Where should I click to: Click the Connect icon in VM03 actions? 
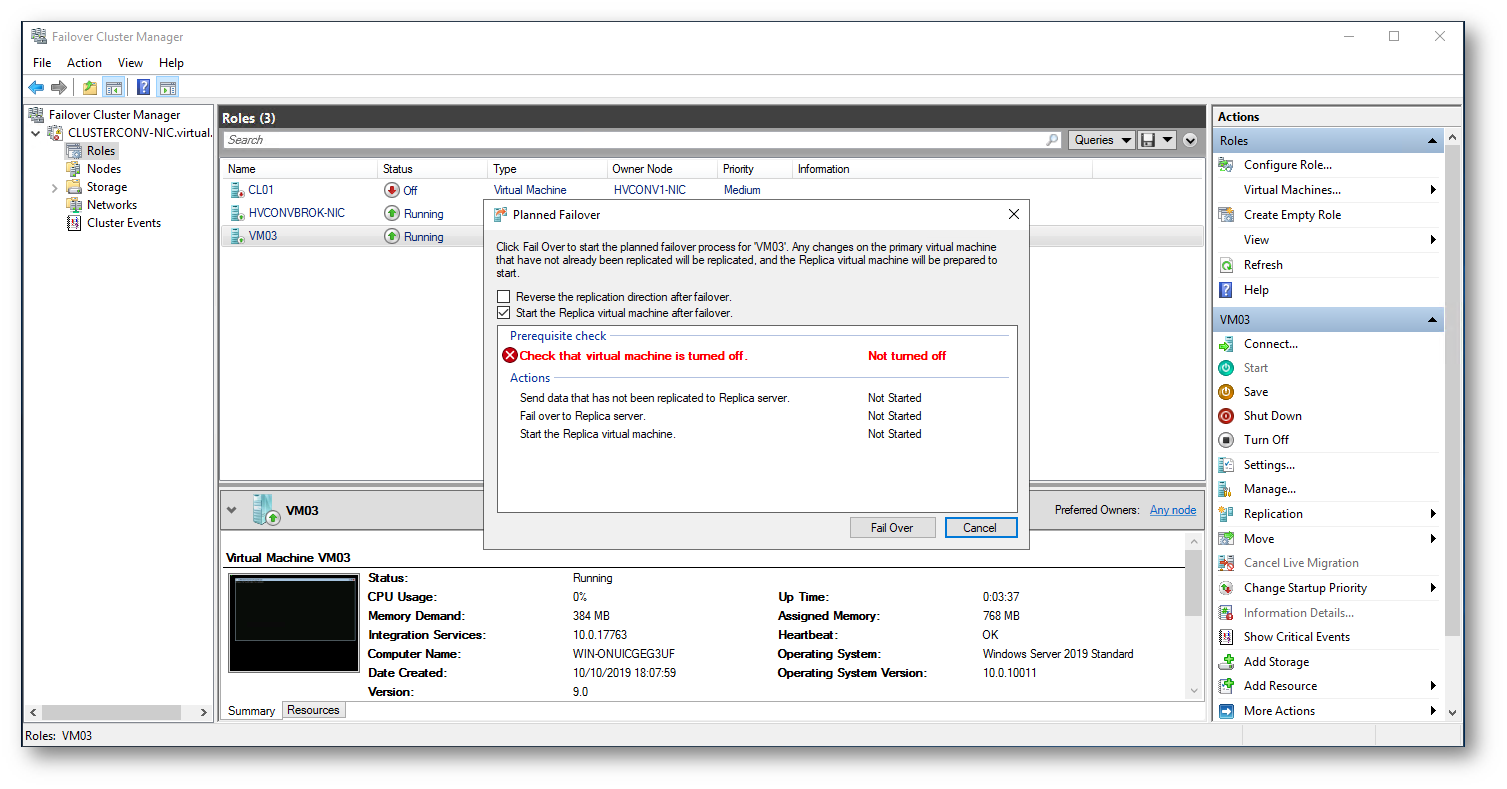pos(1226,344)
